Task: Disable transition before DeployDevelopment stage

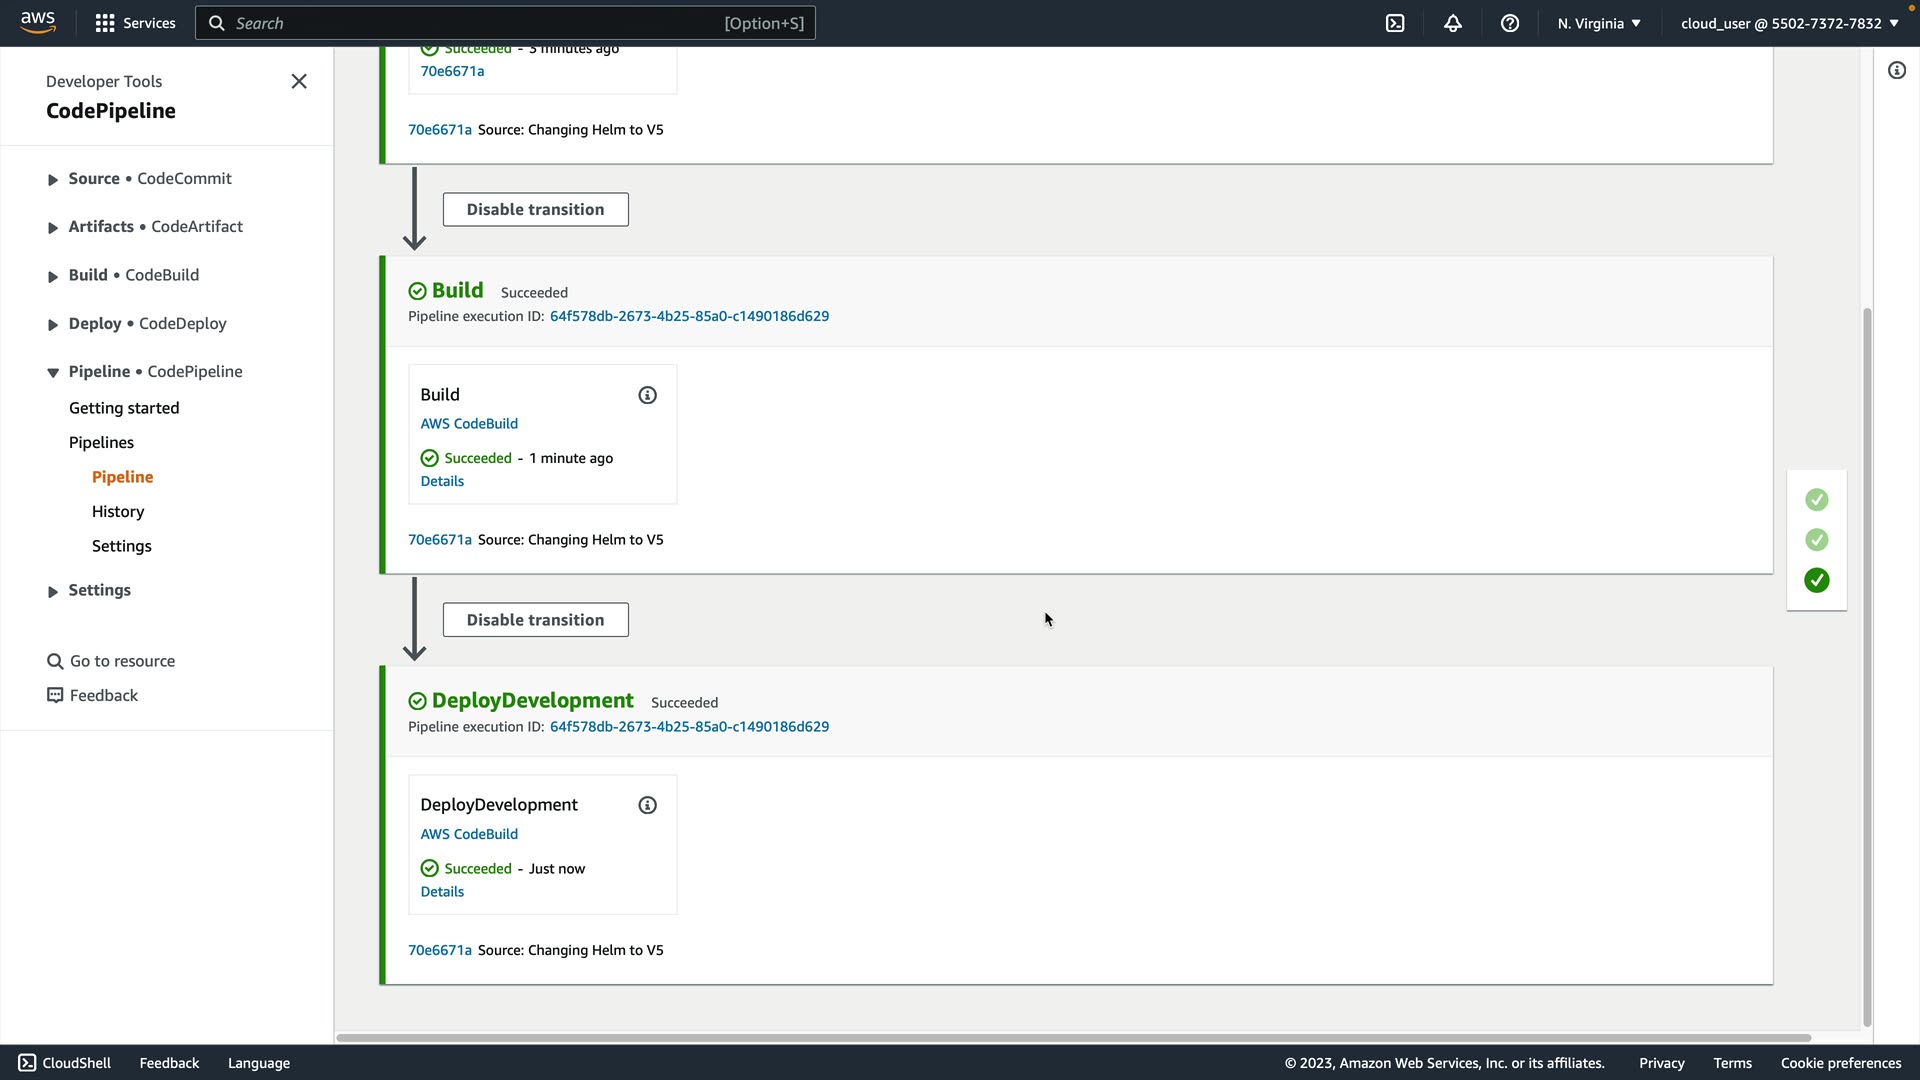Action: pyautogui.click(x=535, y=620)
